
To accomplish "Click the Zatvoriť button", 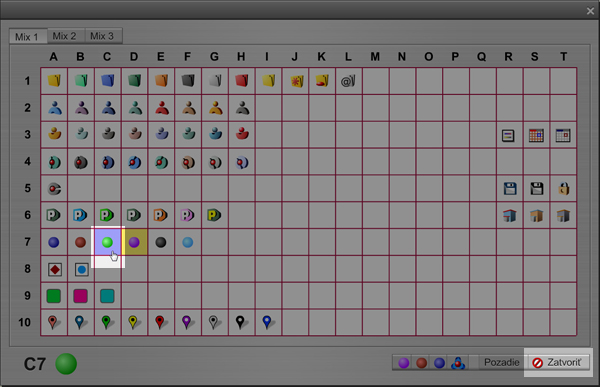I will (x=558, y=363).
